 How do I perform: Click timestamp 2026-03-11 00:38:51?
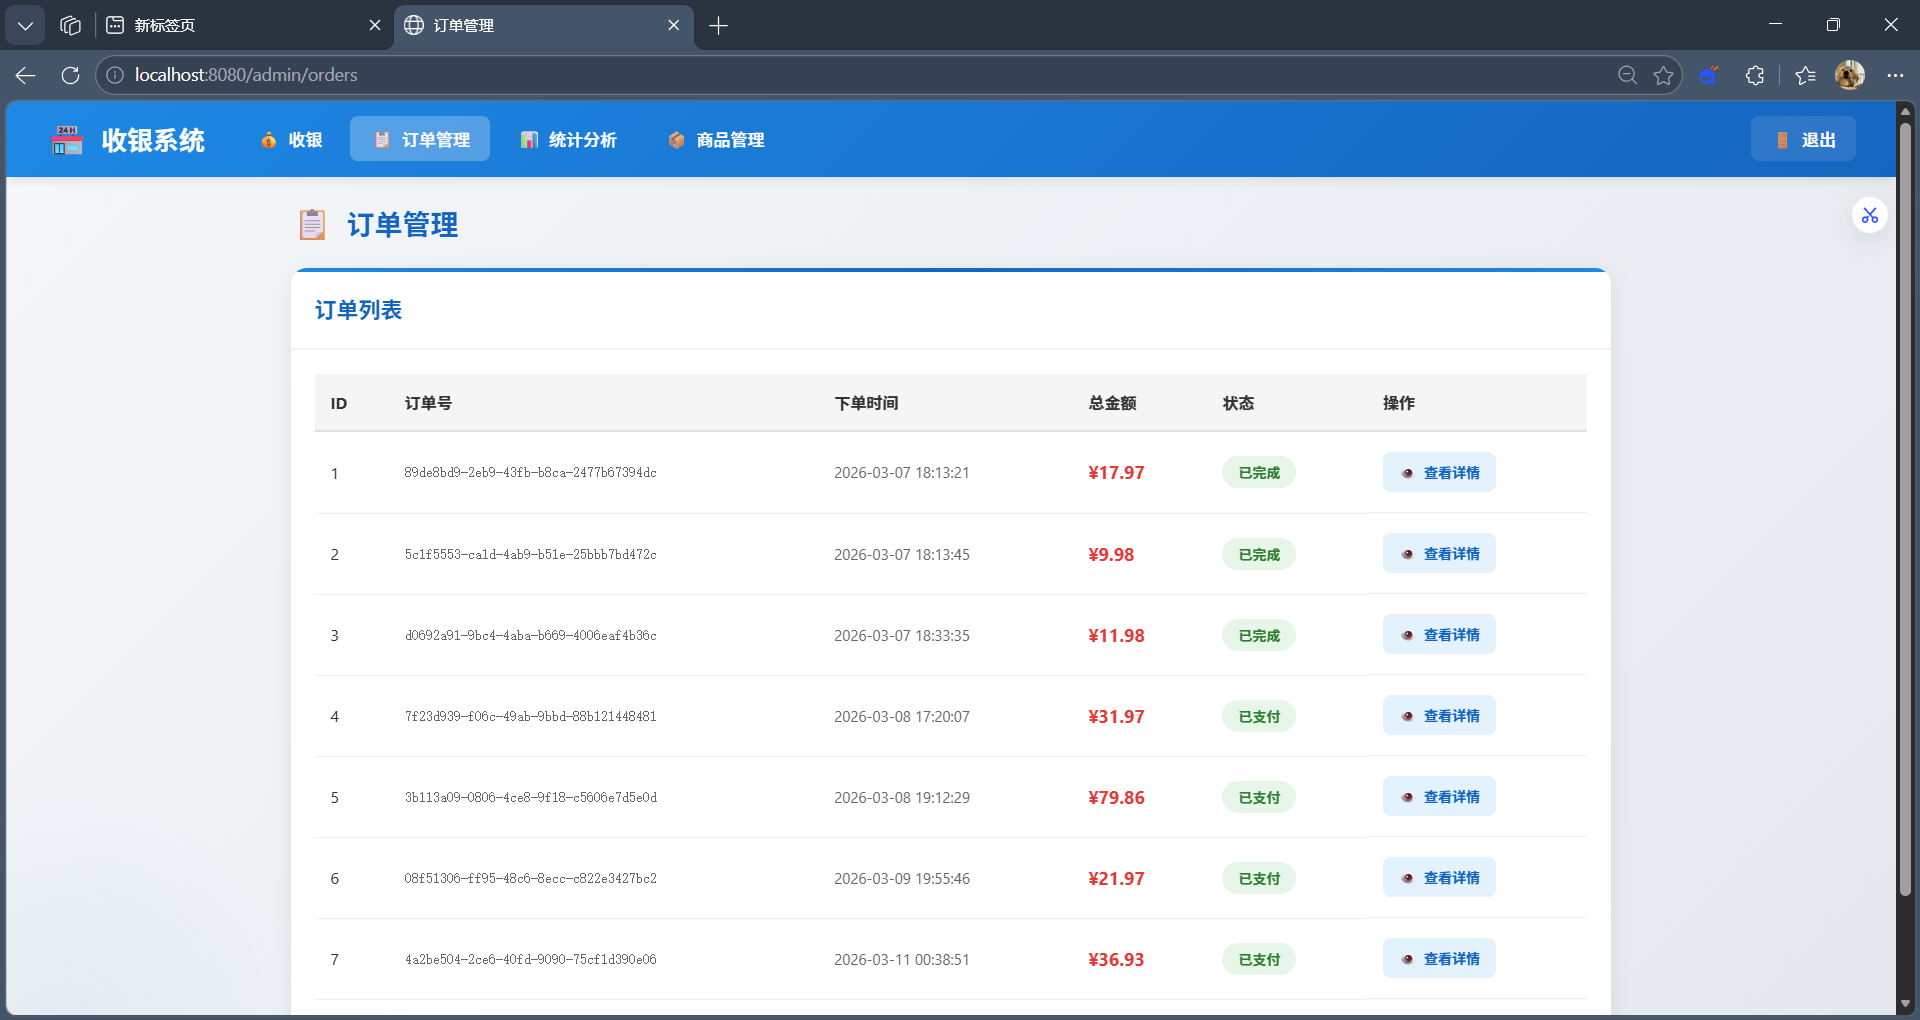pos(902,959)
